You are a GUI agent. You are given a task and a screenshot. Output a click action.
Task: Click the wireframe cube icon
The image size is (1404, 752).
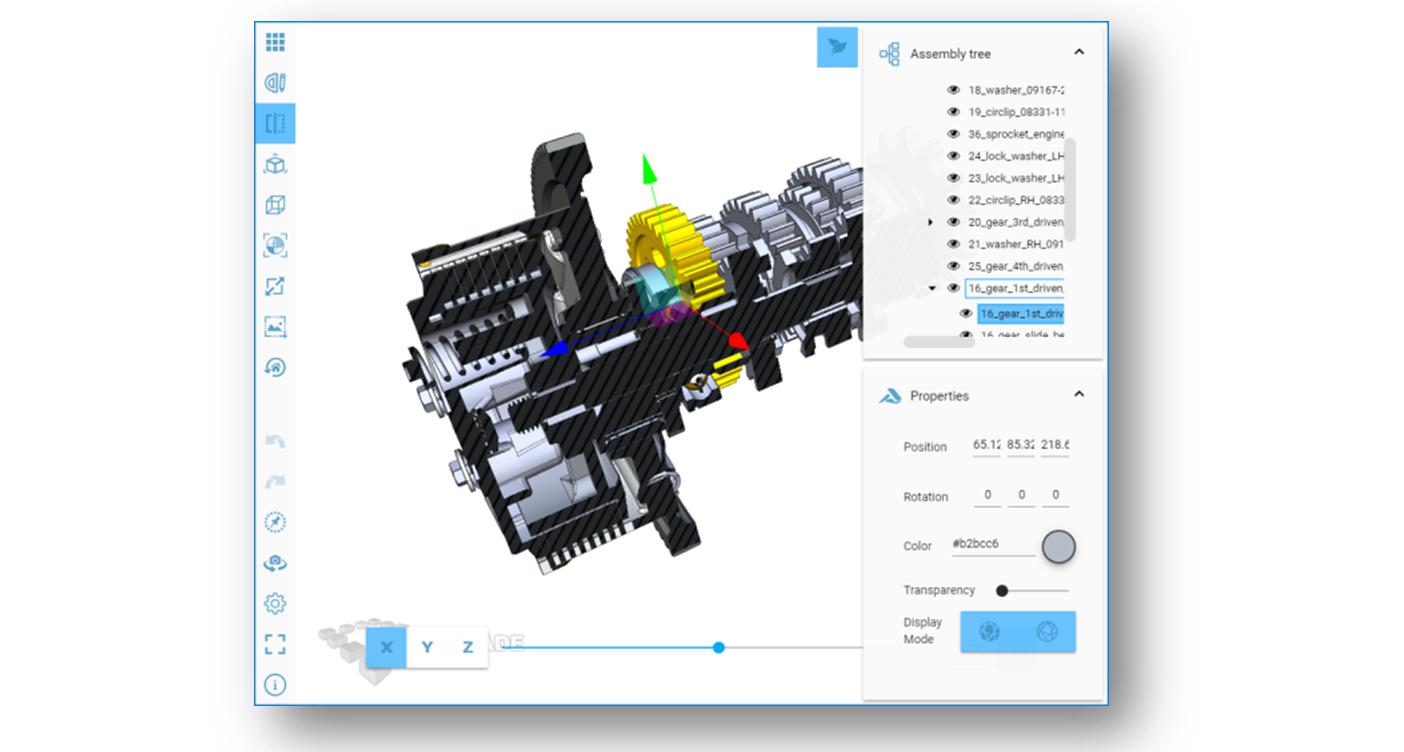click(275, 205)
